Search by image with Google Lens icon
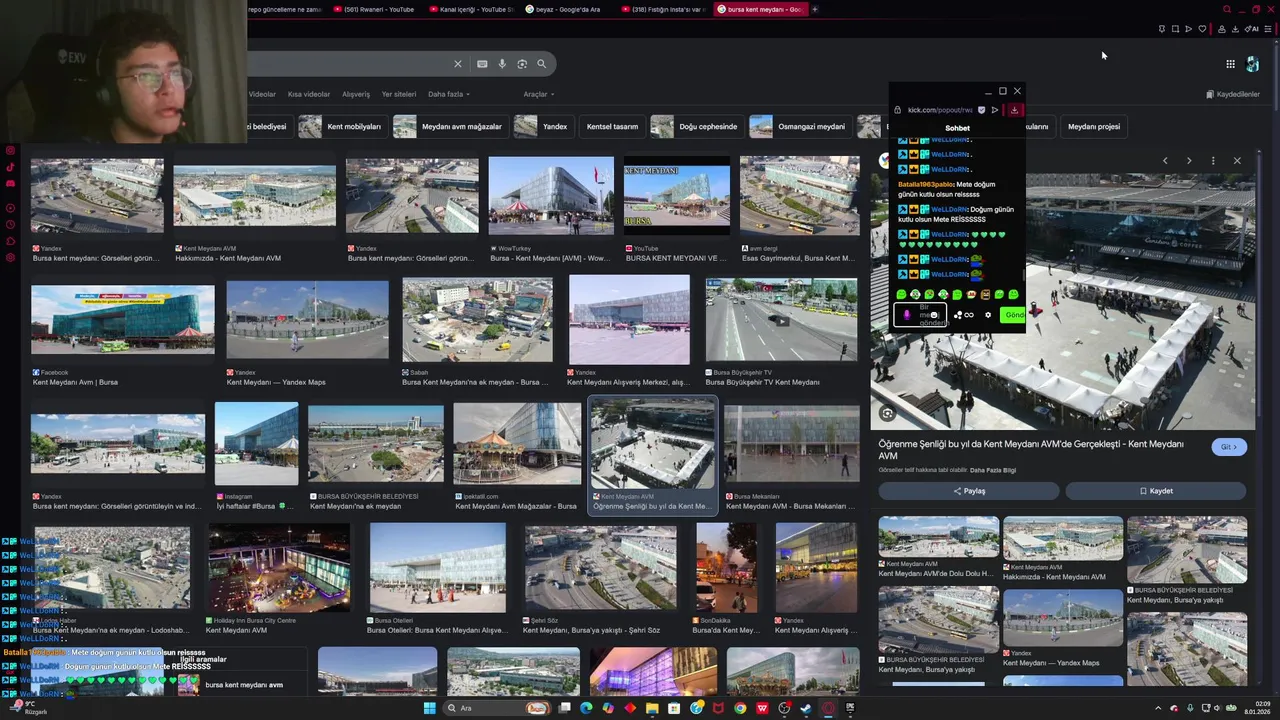1280x720 pixels. [x=522, y=64]
